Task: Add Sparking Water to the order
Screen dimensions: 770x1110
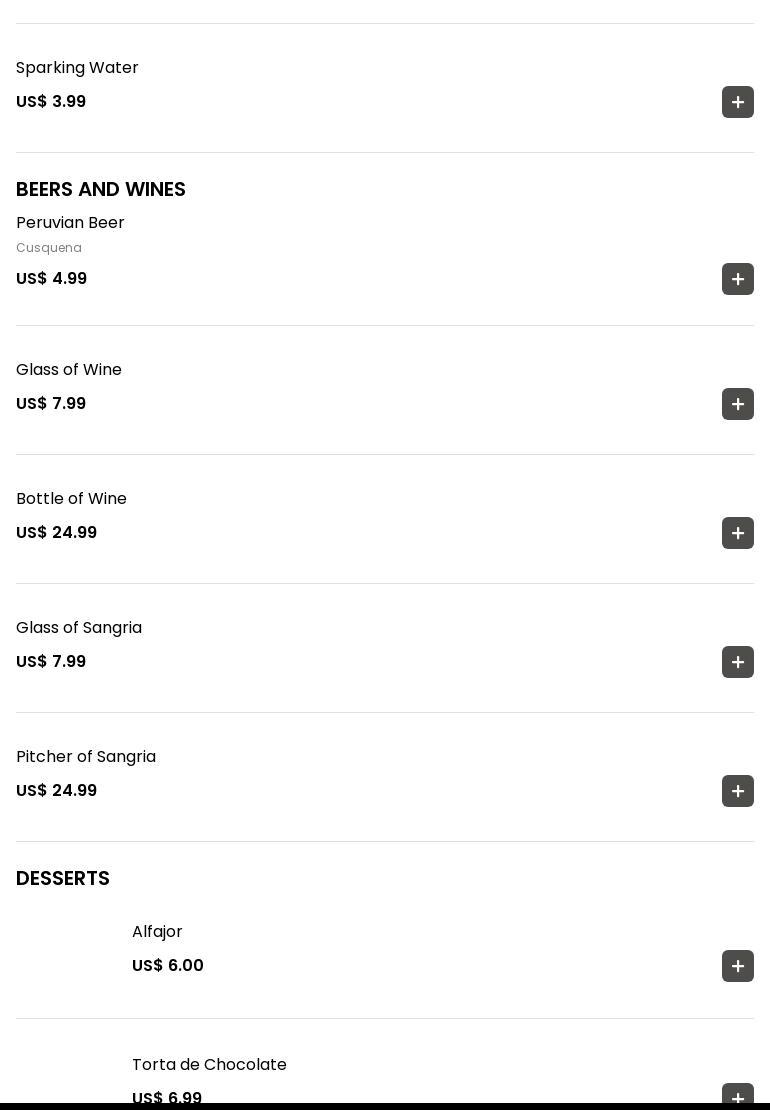Action: click(x=738, y=102)
